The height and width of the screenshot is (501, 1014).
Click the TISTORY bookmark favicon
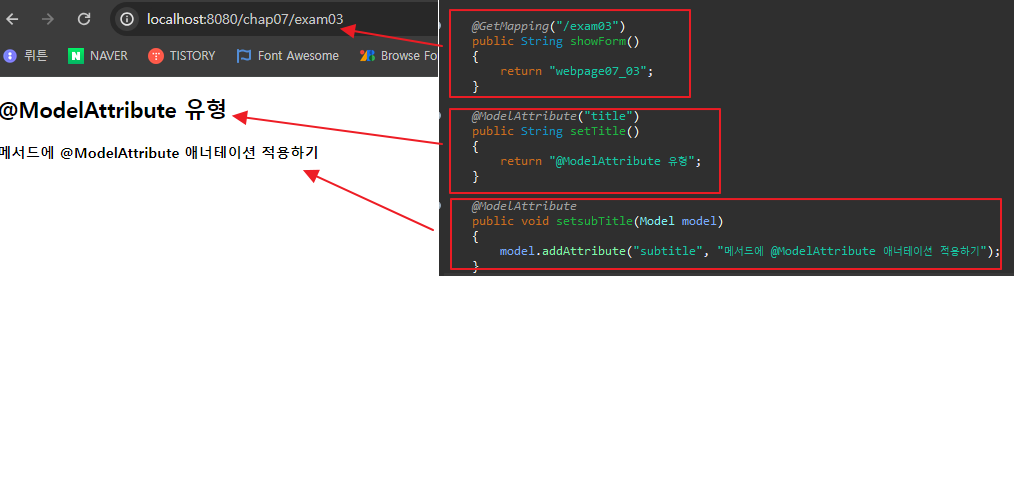click(155, 56)
